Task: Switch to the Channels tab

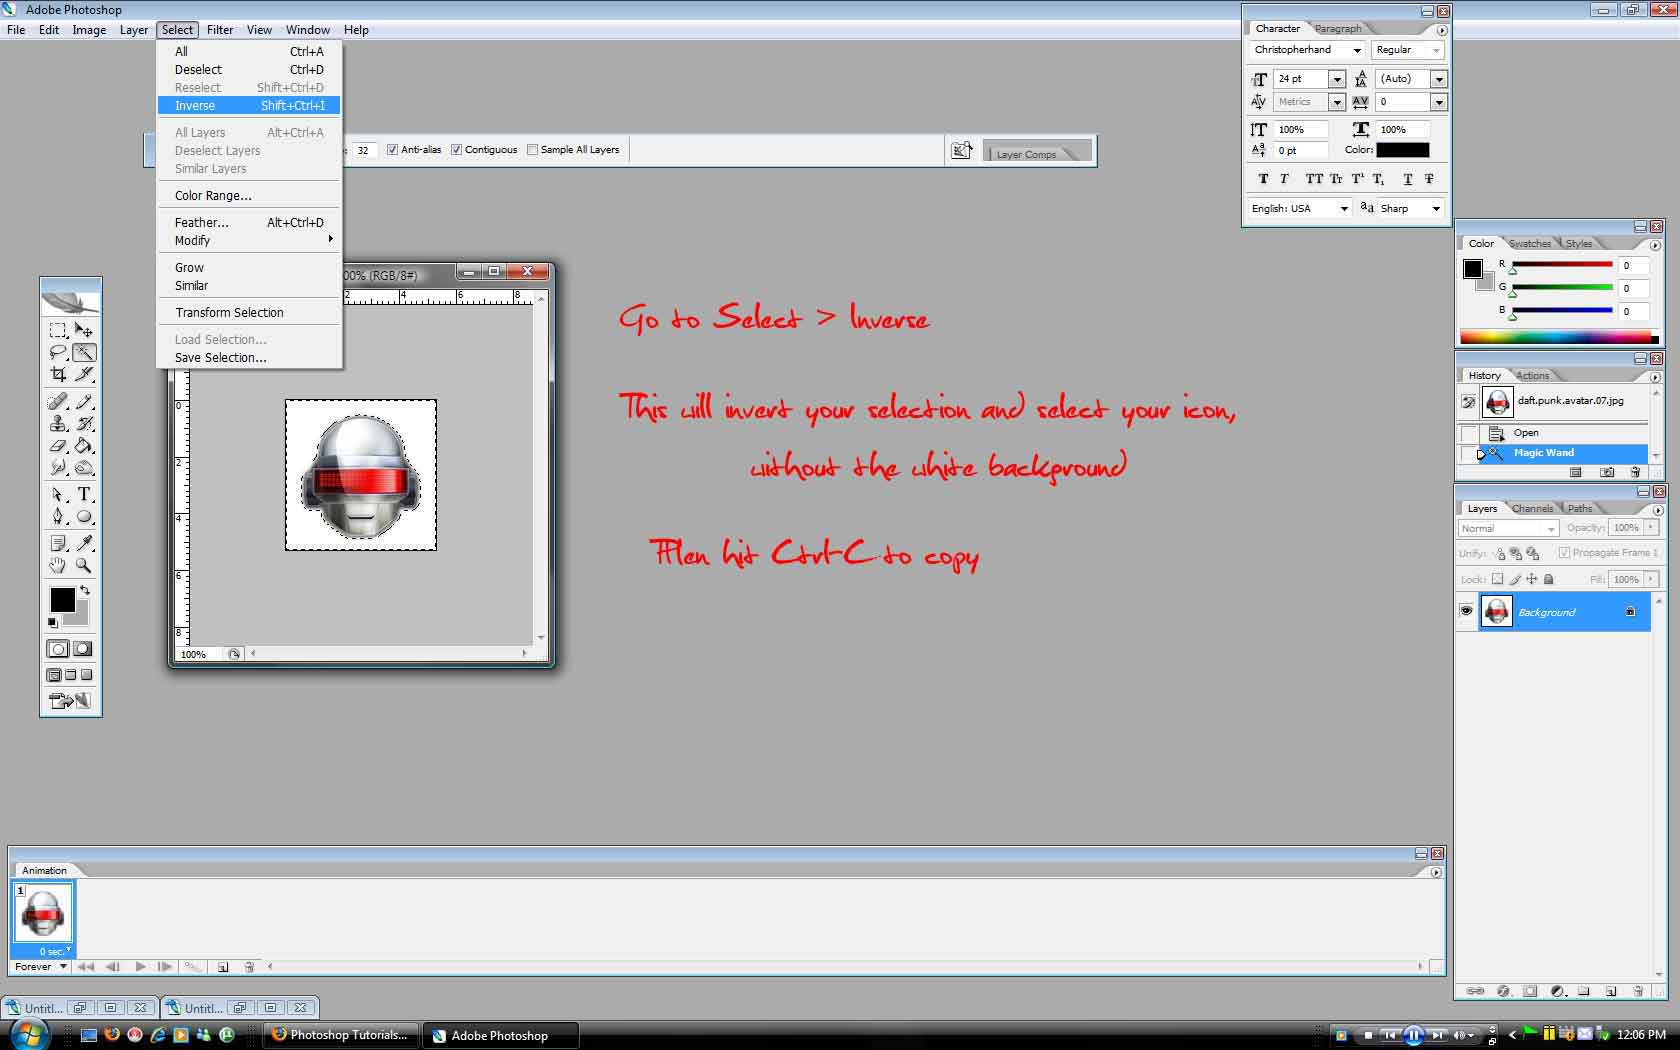Action: 1532,508
